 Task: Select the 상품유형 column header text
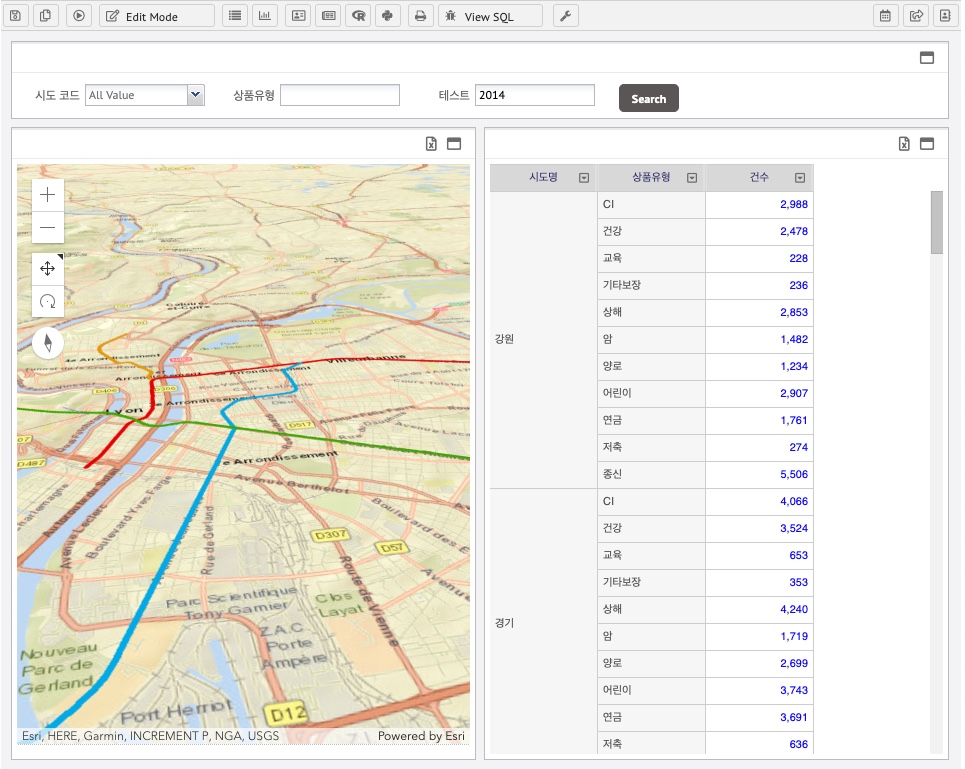coord(651,177)
